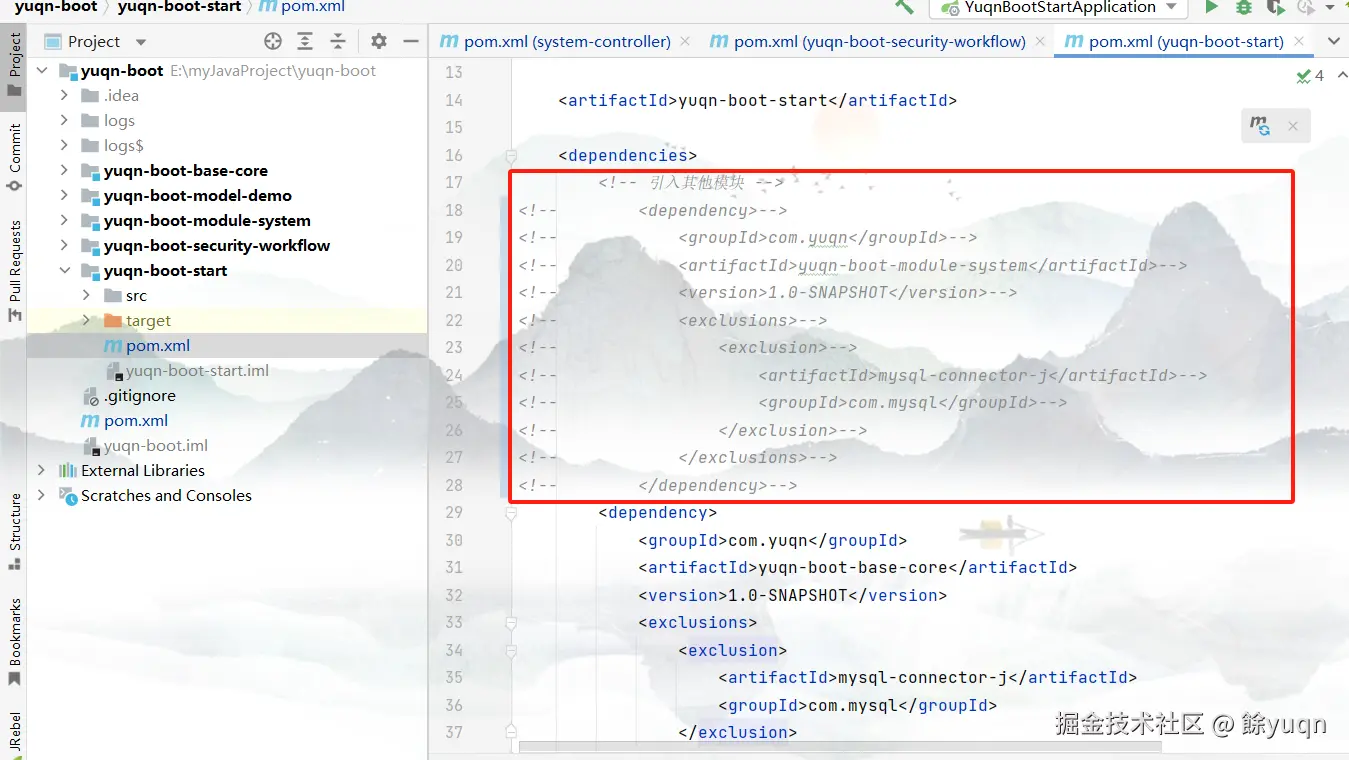The height and width of the screenshot is (760, 1349).
Task: Open the Project view dropdown arrow
Action: (140, 42)
